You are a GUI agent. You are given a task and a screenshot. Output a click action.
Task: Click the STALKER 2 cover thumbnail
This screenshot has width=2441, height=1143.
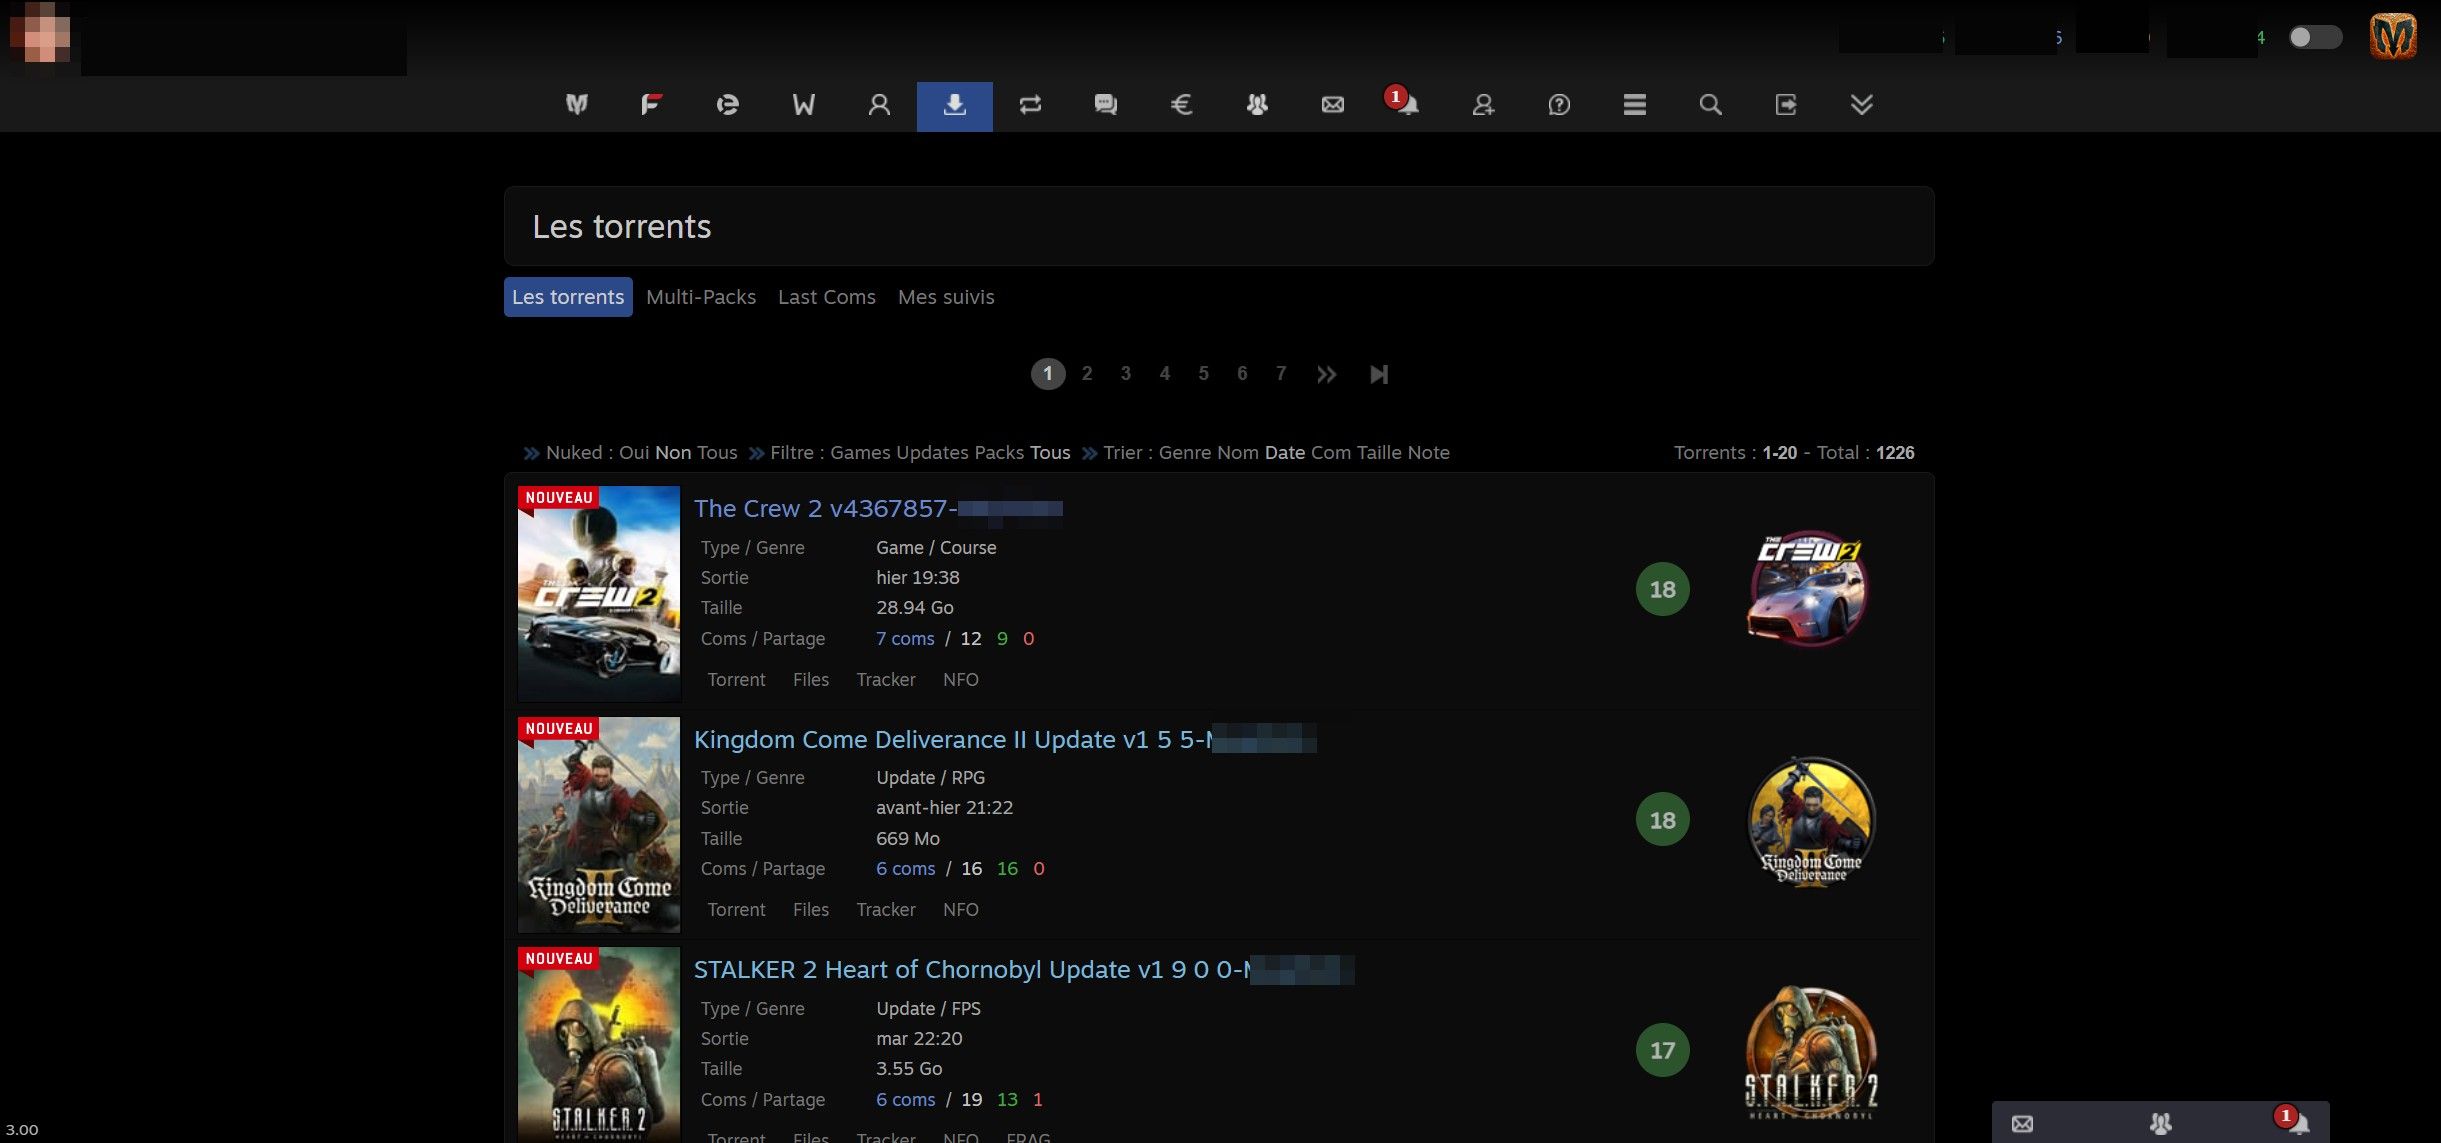click(x=599, y=1045)
